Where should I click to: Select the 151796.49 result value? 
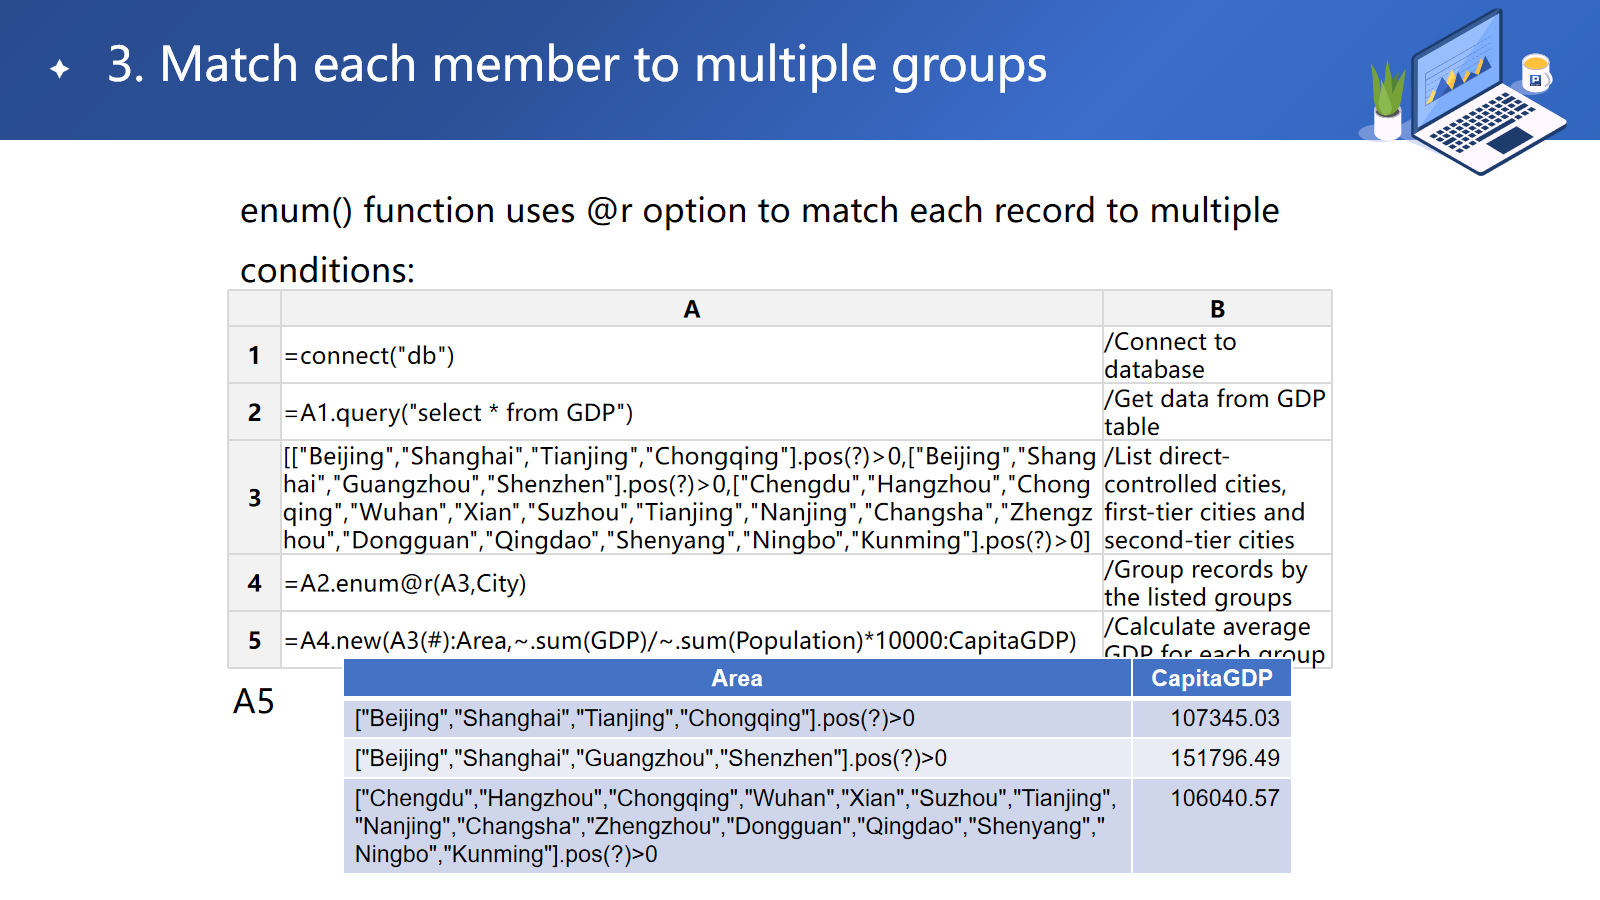point(1224,758)
